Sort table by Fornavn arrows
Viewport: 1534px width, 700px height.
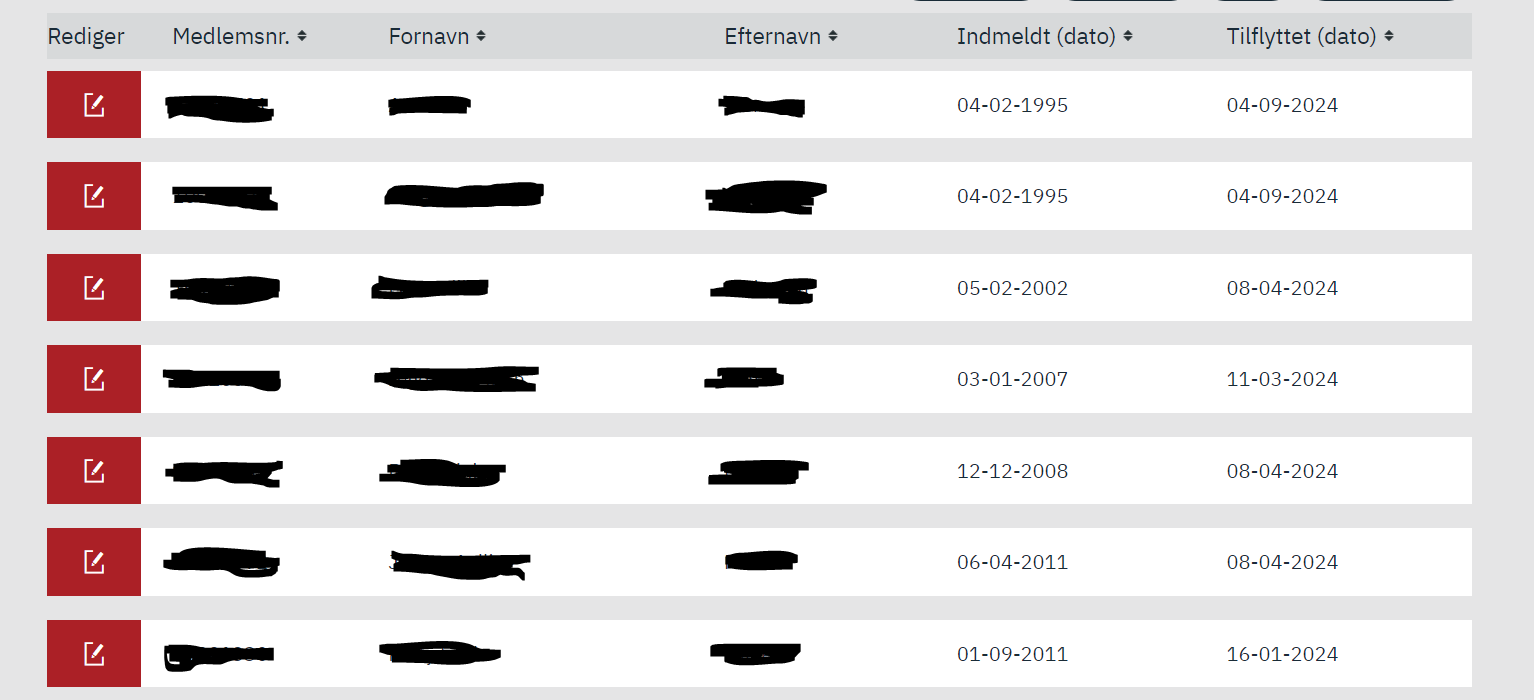(x=481, y=37)
